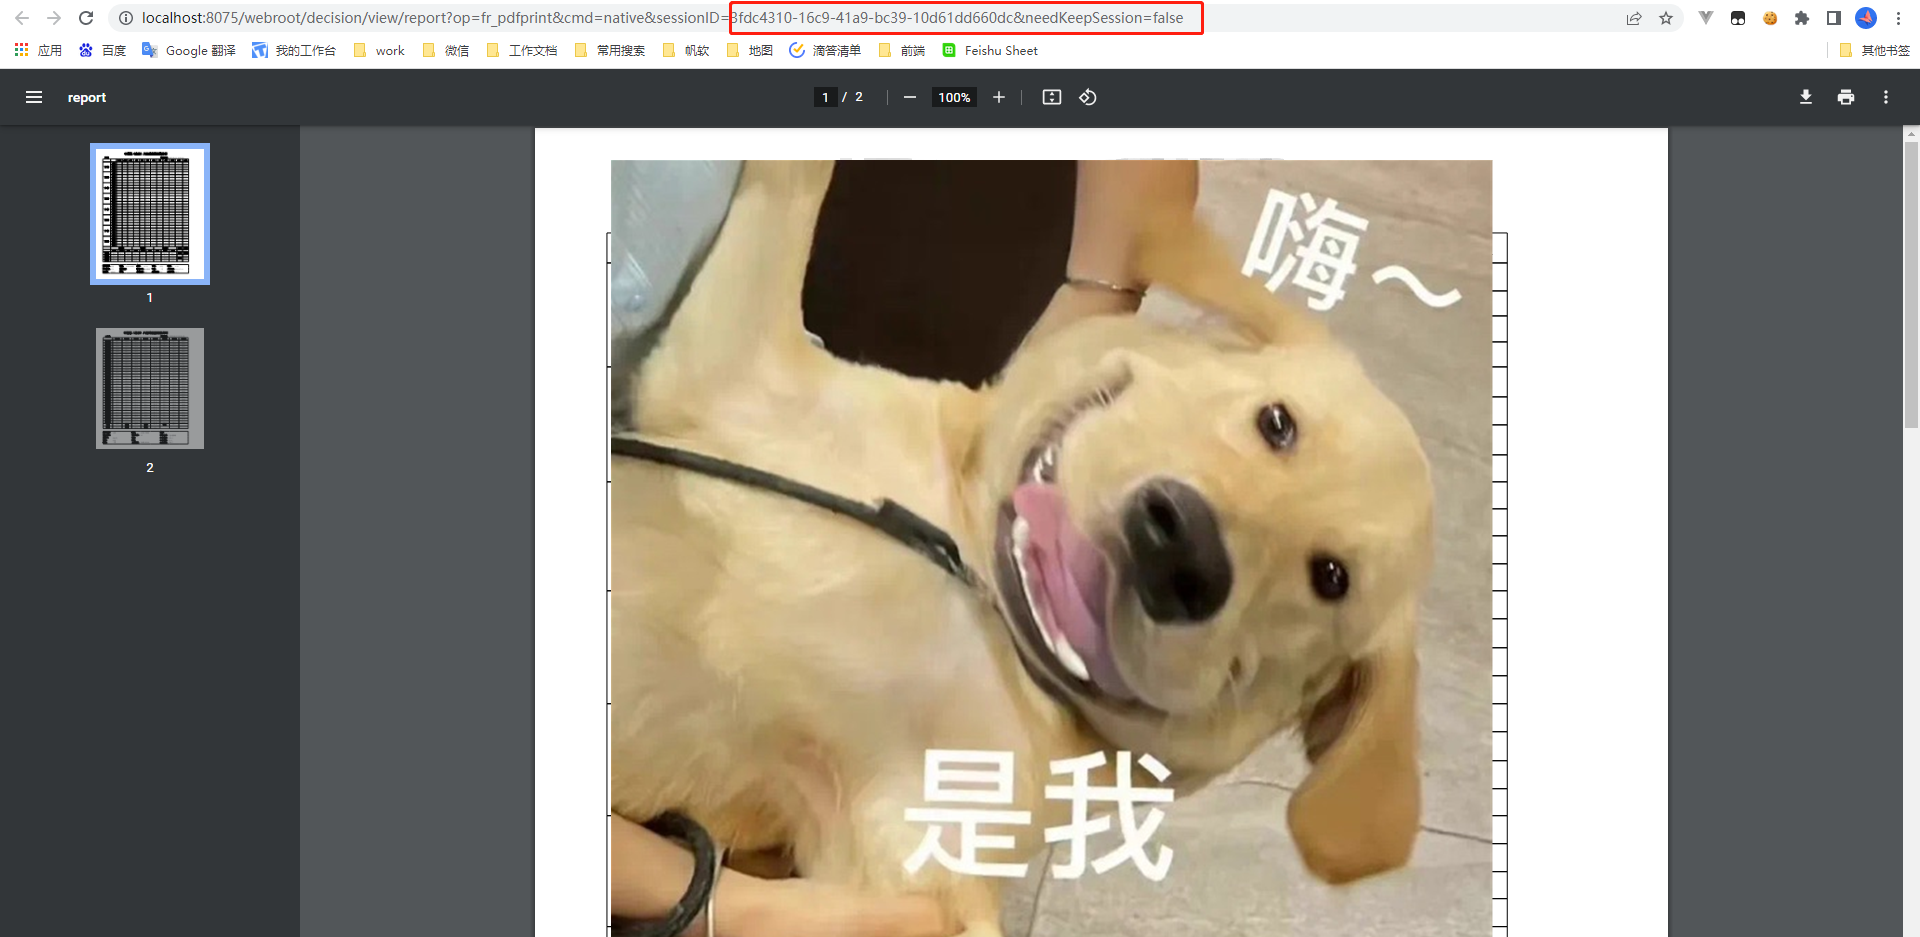This screenshot has height=937, width=1920.
Task: Open the Google 翻译 bookmark
Action: pos(189,50)
